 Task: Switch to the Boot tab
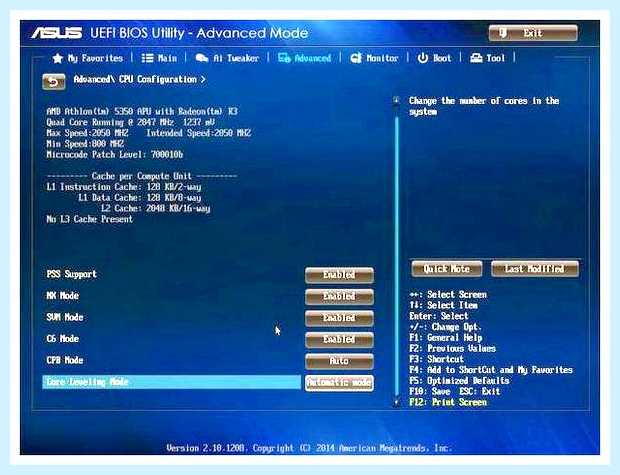(435, 58)
